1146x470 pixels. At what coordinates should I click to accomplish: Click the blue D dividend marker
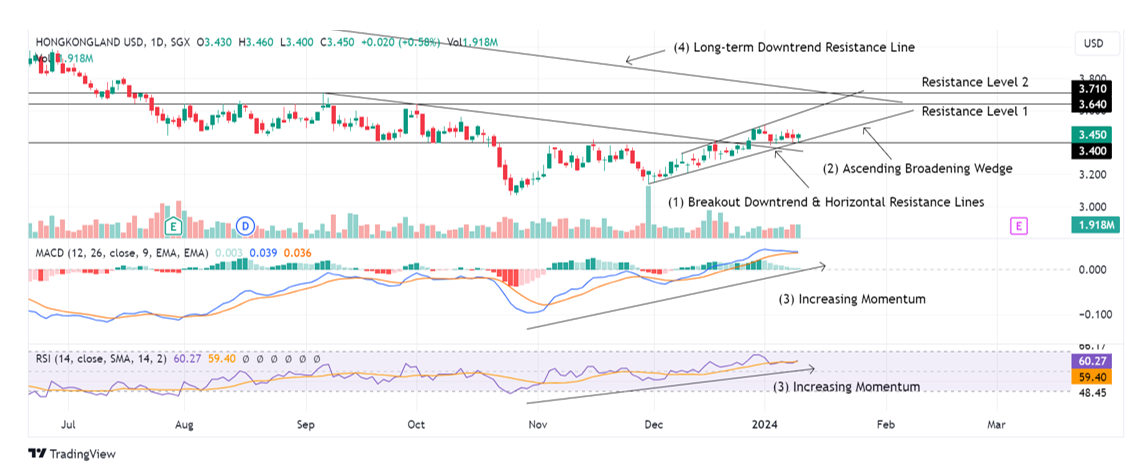tap(246, 226)
